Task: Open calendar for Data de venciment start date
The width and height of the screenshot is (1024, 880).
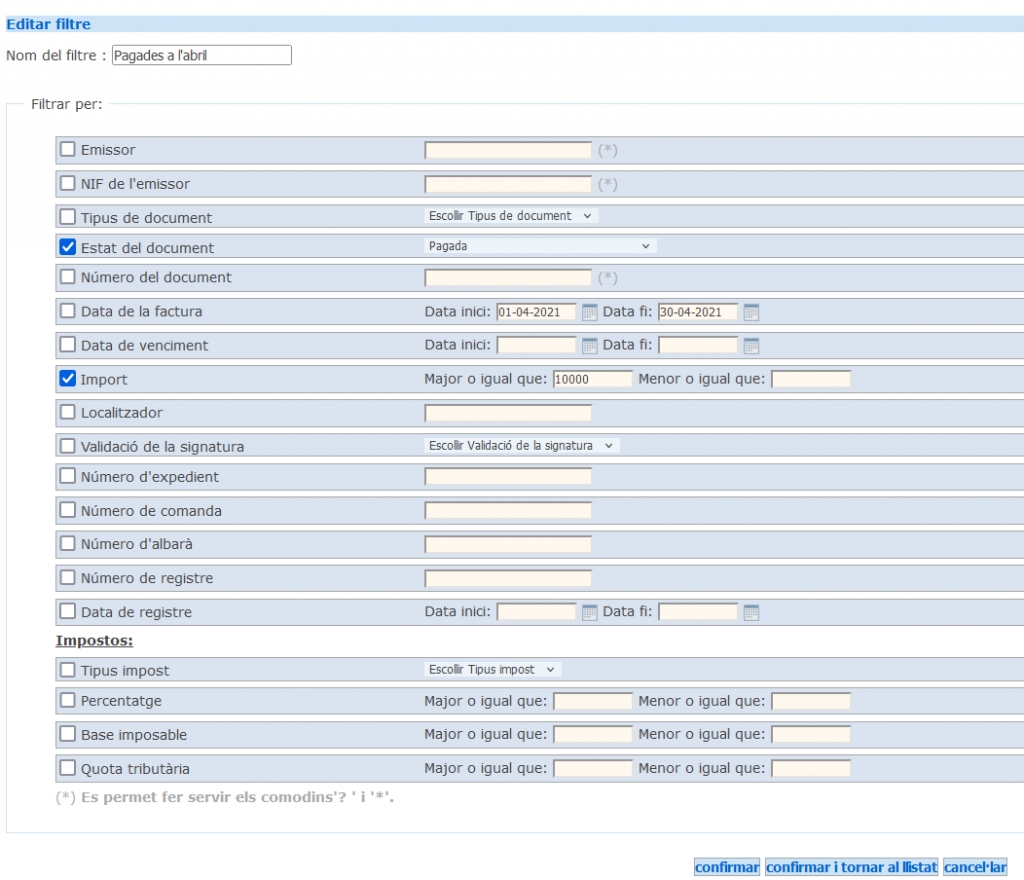Action: (x=590, y=346)
